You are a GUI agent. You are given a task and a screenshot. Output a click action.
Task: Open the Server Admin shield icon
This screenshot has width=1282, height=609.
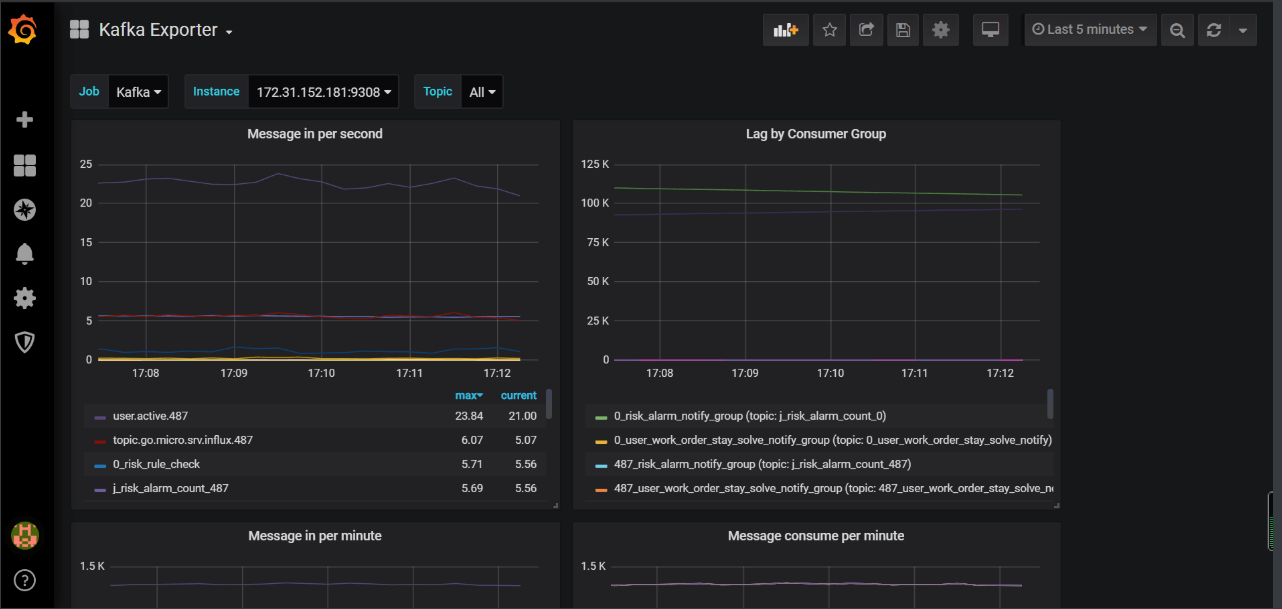25,342
